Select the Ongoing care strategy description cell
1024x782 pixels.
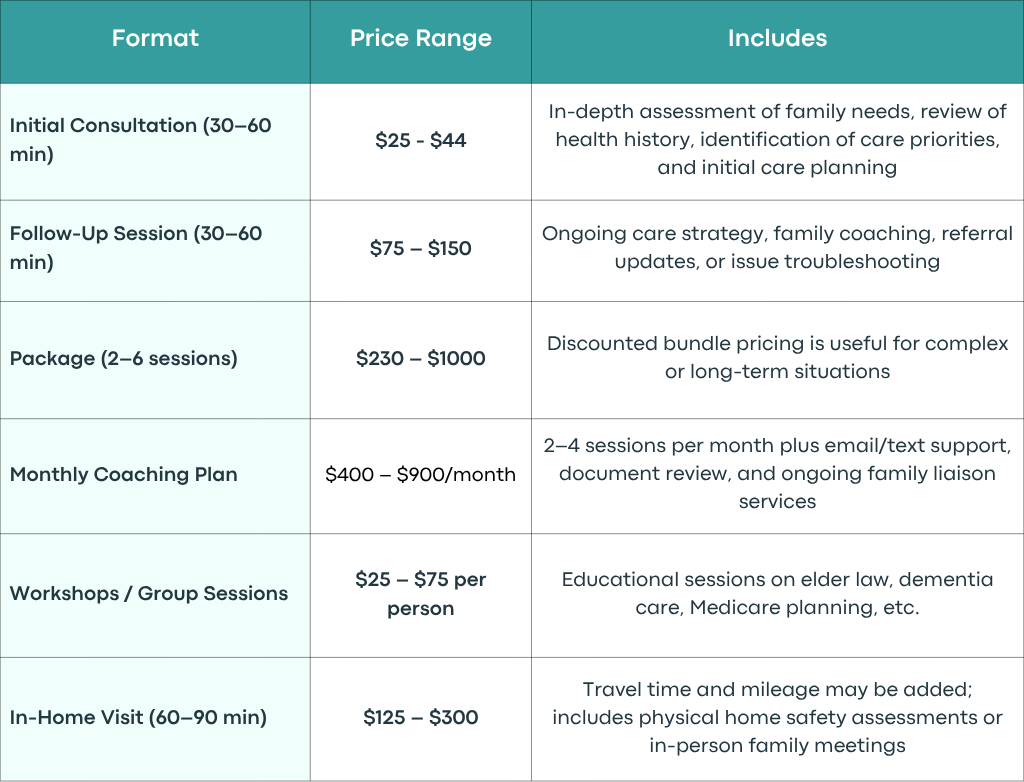pos(777,249)
